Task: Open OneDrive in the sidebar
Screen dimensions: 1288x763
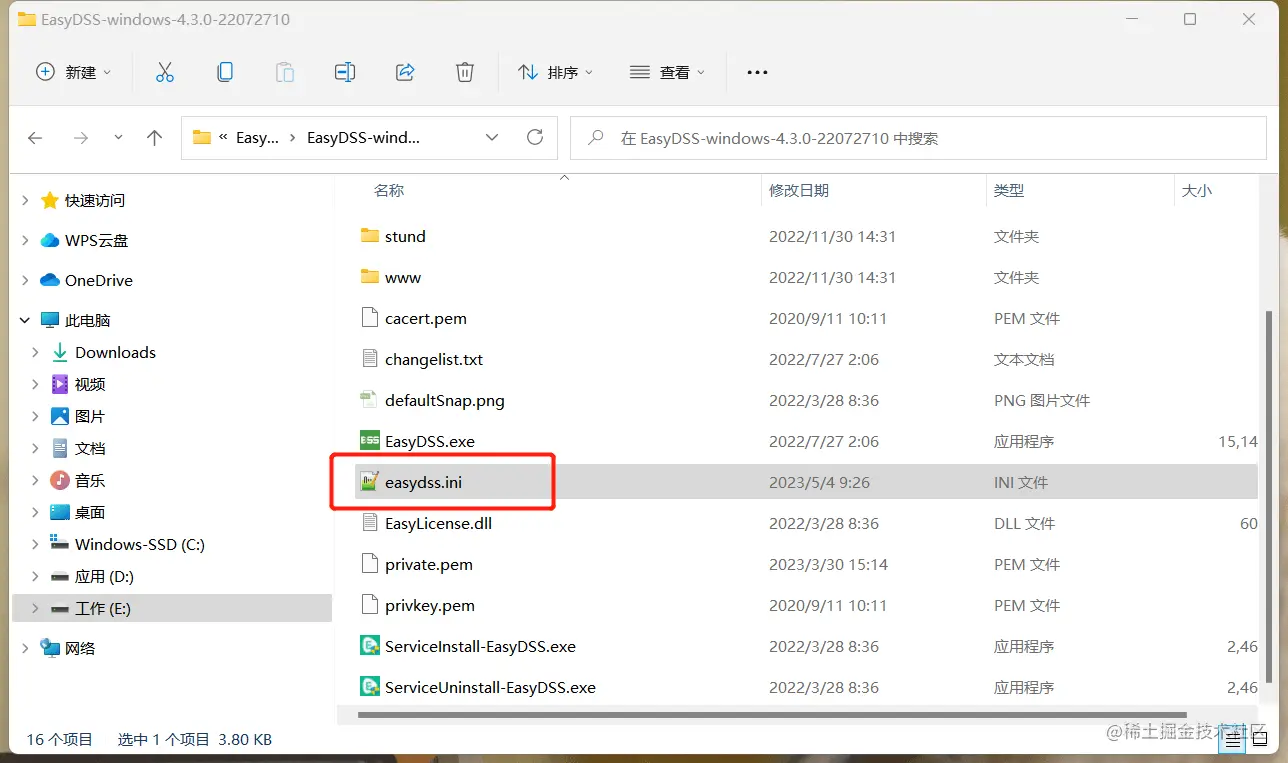Action: click(98, 280)
